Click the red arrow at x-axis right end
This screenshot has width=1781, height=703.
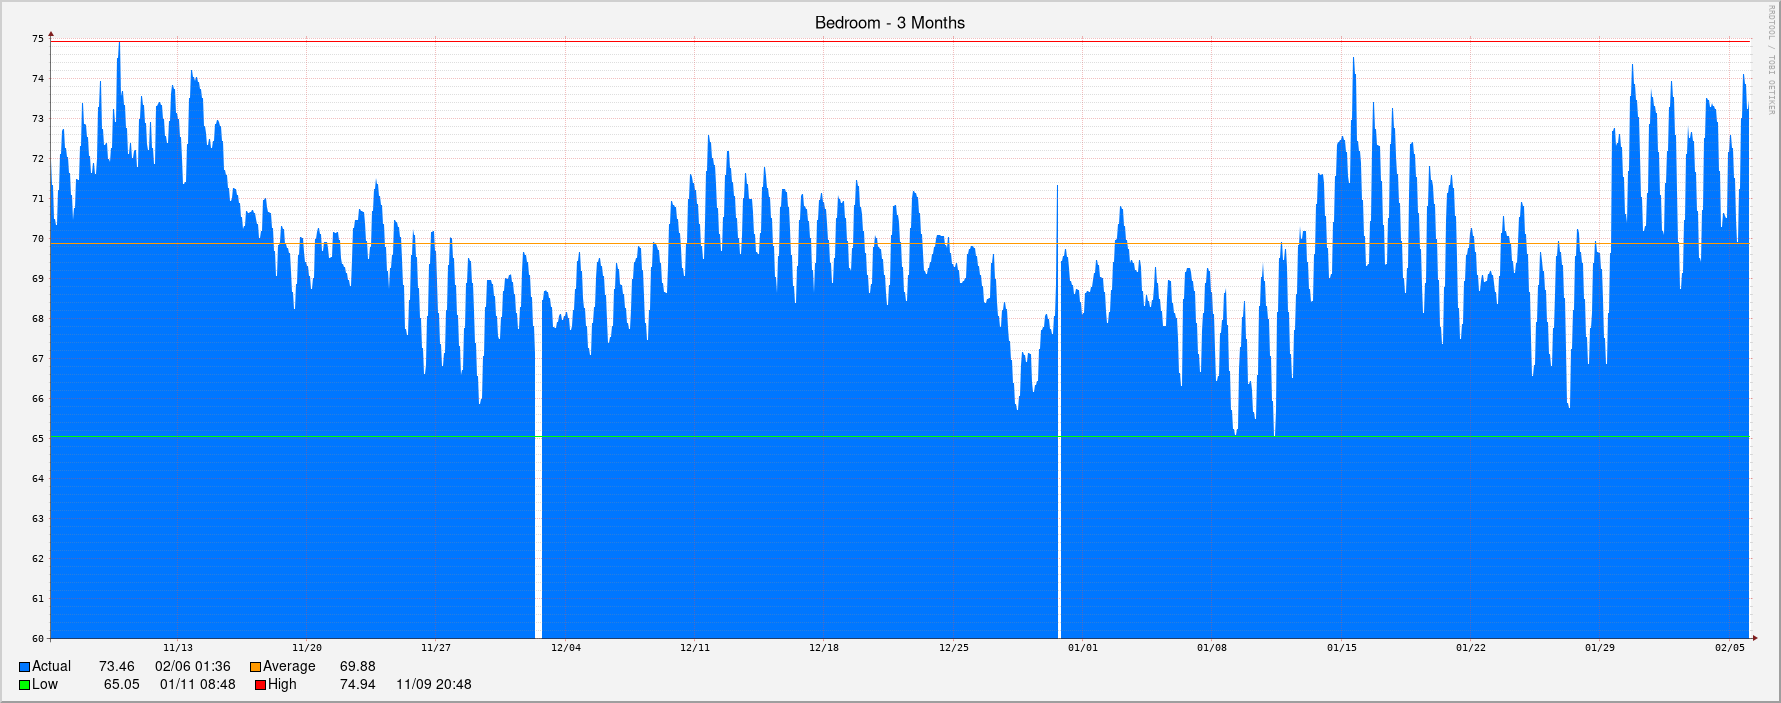pos(1754,638)
